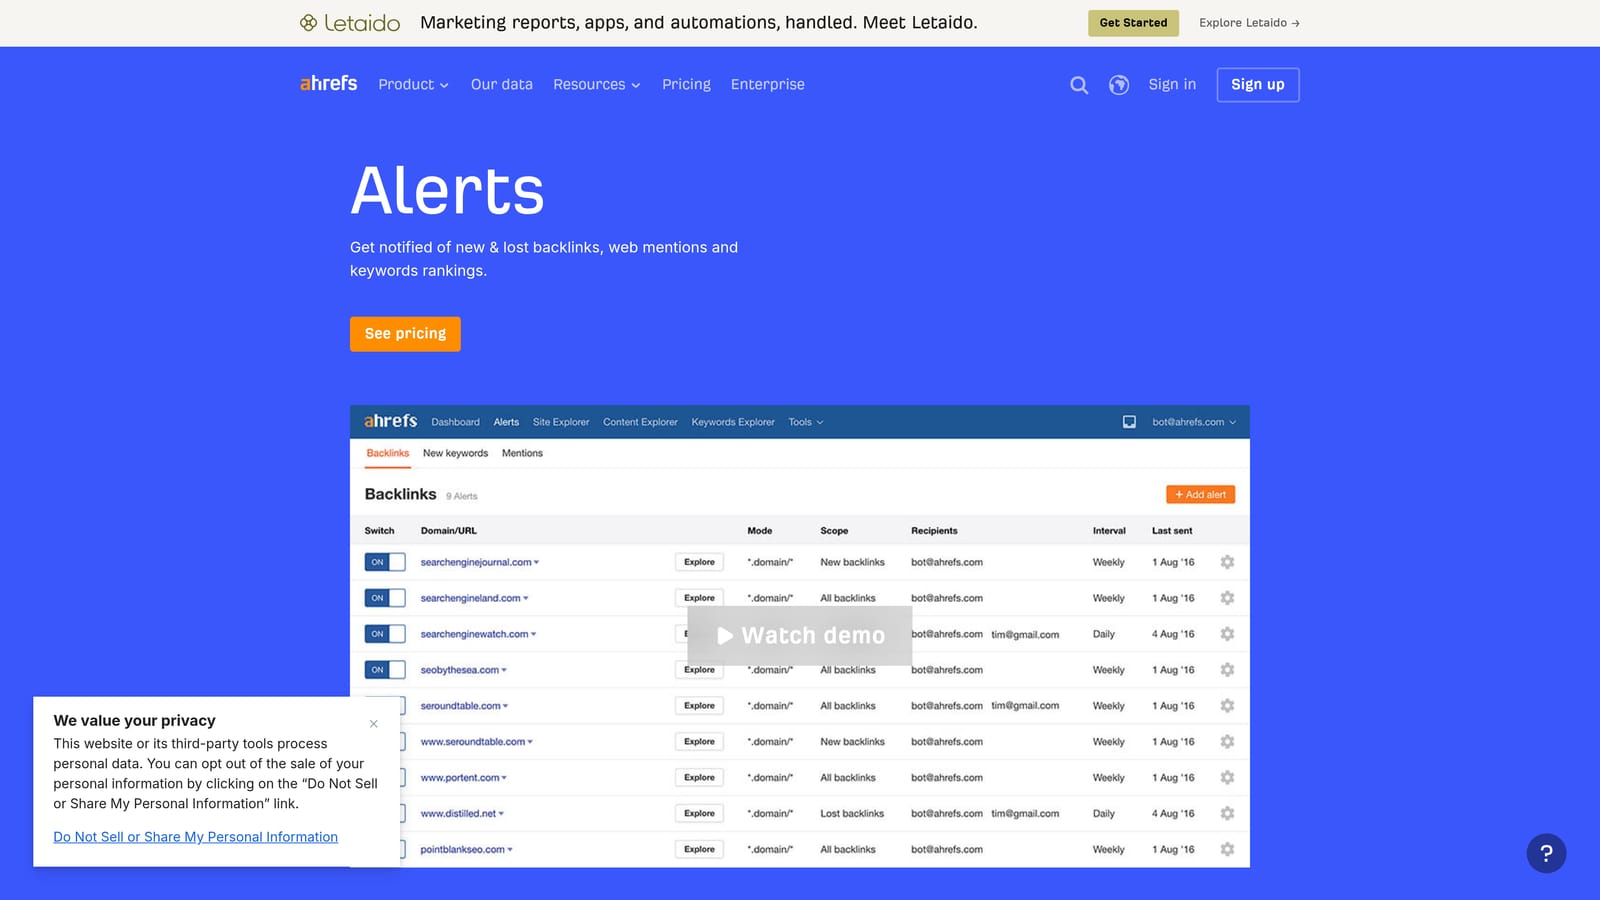The width and height of the screenshot is (1600, 900).
Task: Expand the Resources dropdown menu
Action: [596, 85]
